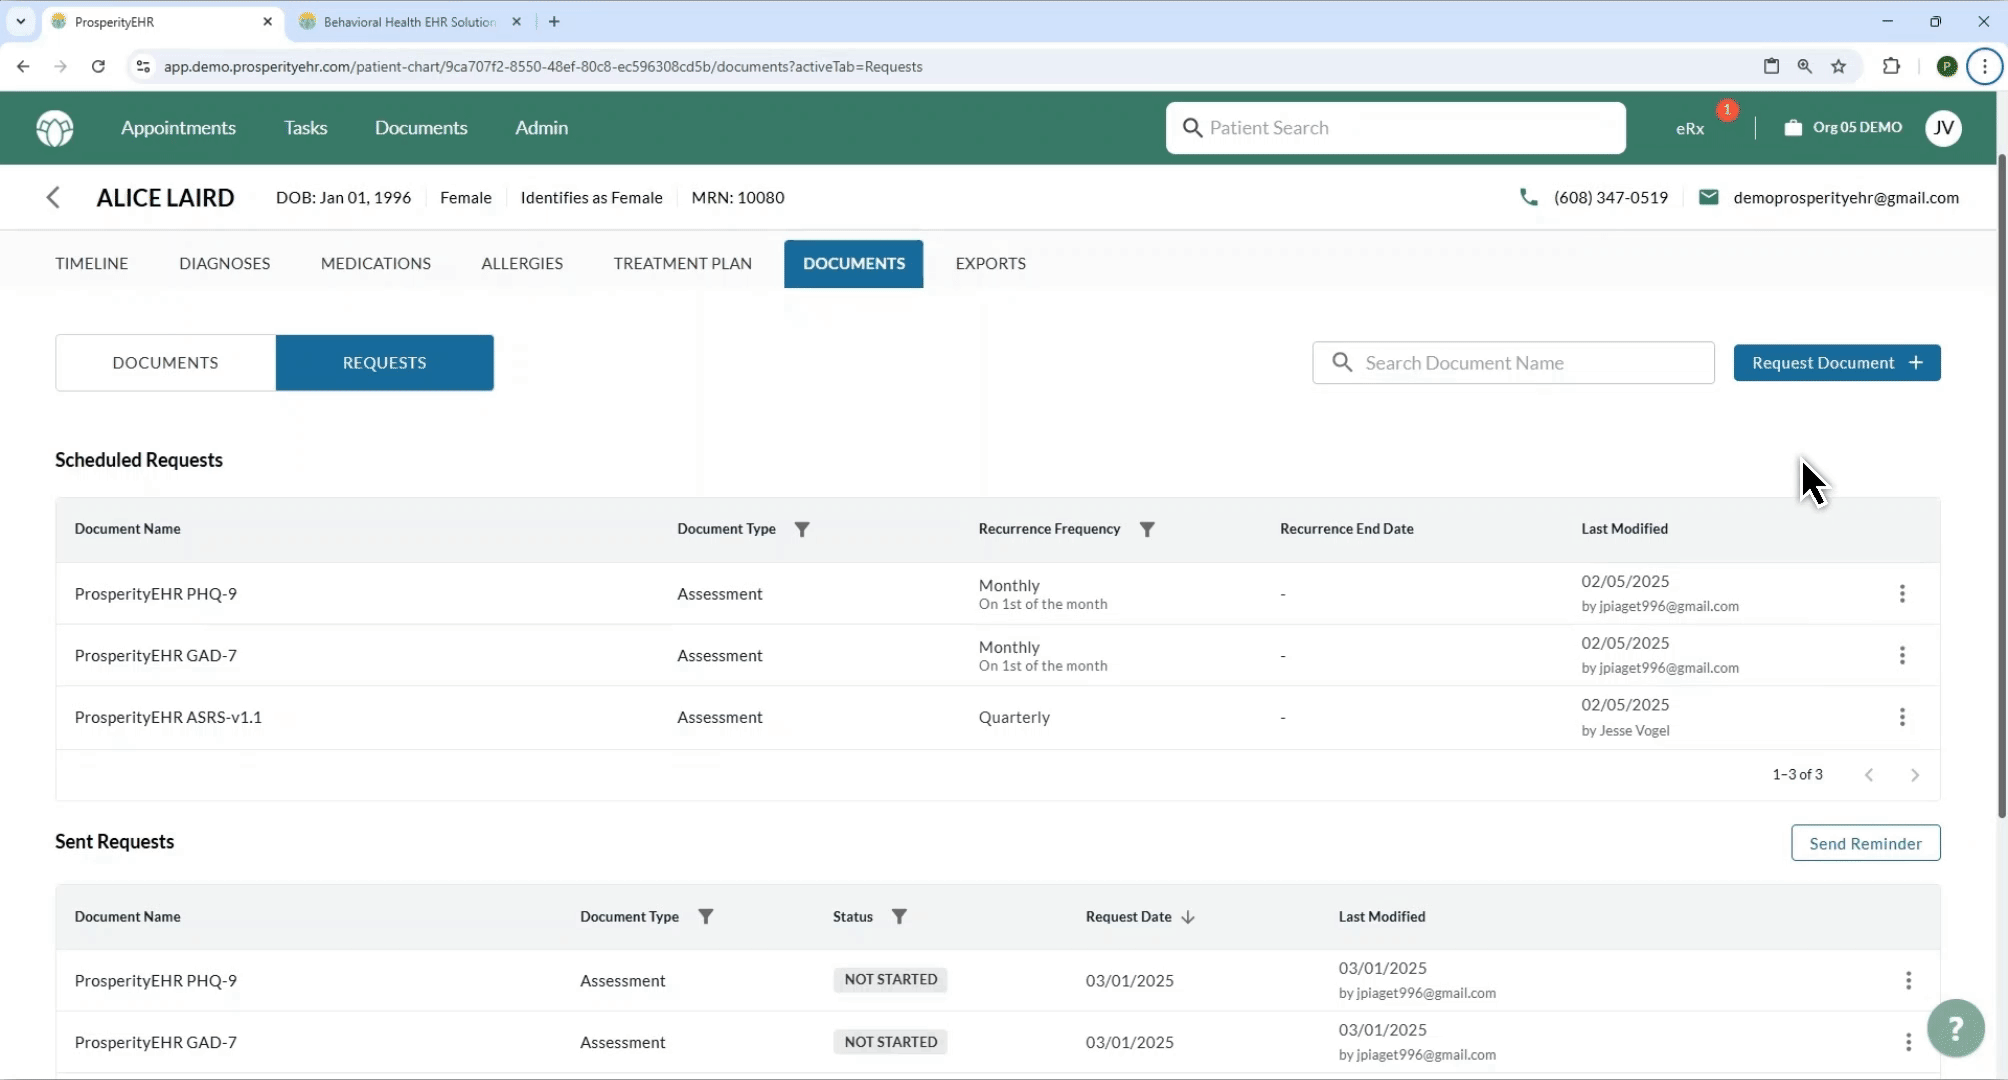Switch to the DOCUMENTS sub-tab
2008x1080 pixels.
pos(165,362)
